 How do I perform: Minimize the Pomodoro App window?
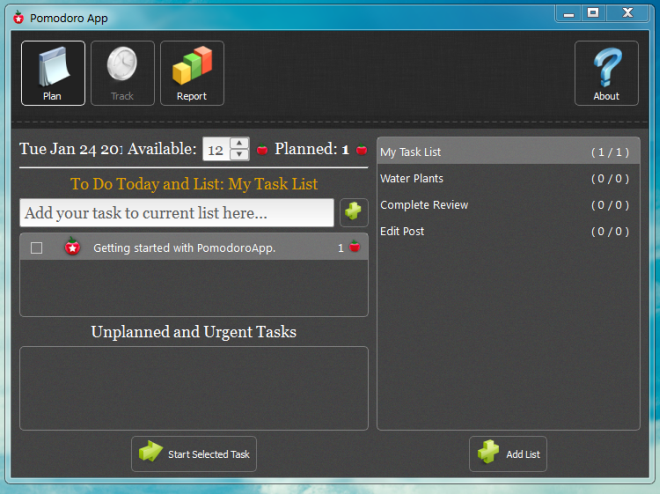569,13
